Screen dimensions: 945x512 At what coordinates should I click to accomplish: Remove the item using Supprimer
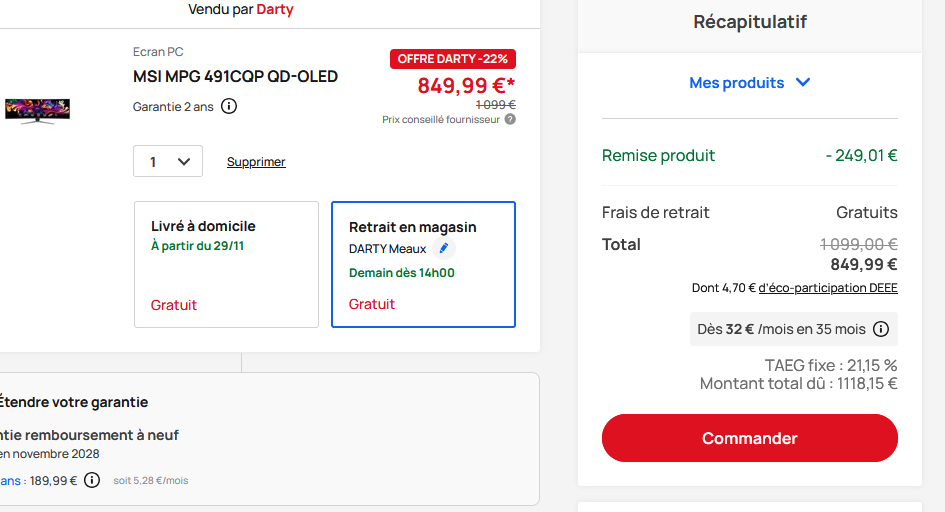(x=256, y=162)
